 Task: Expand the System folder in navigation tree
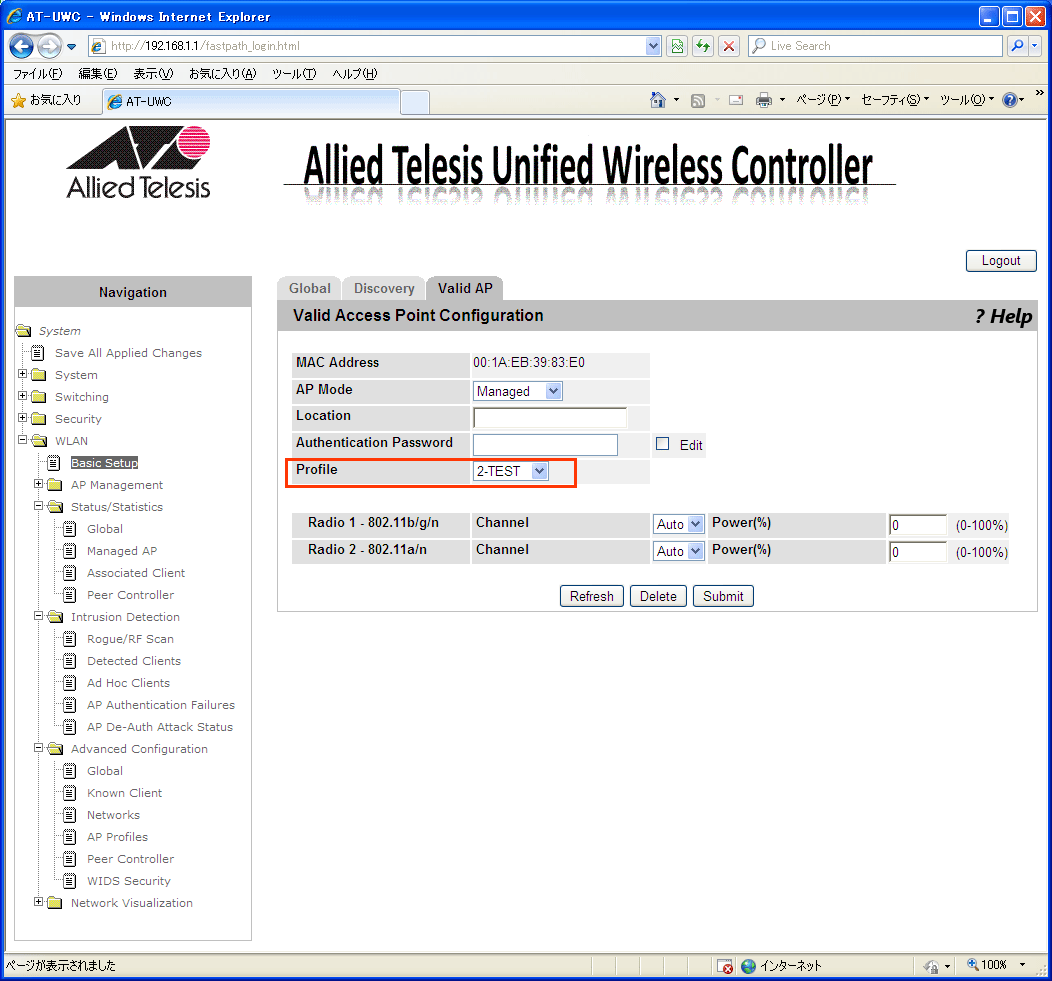coord(22,374)
